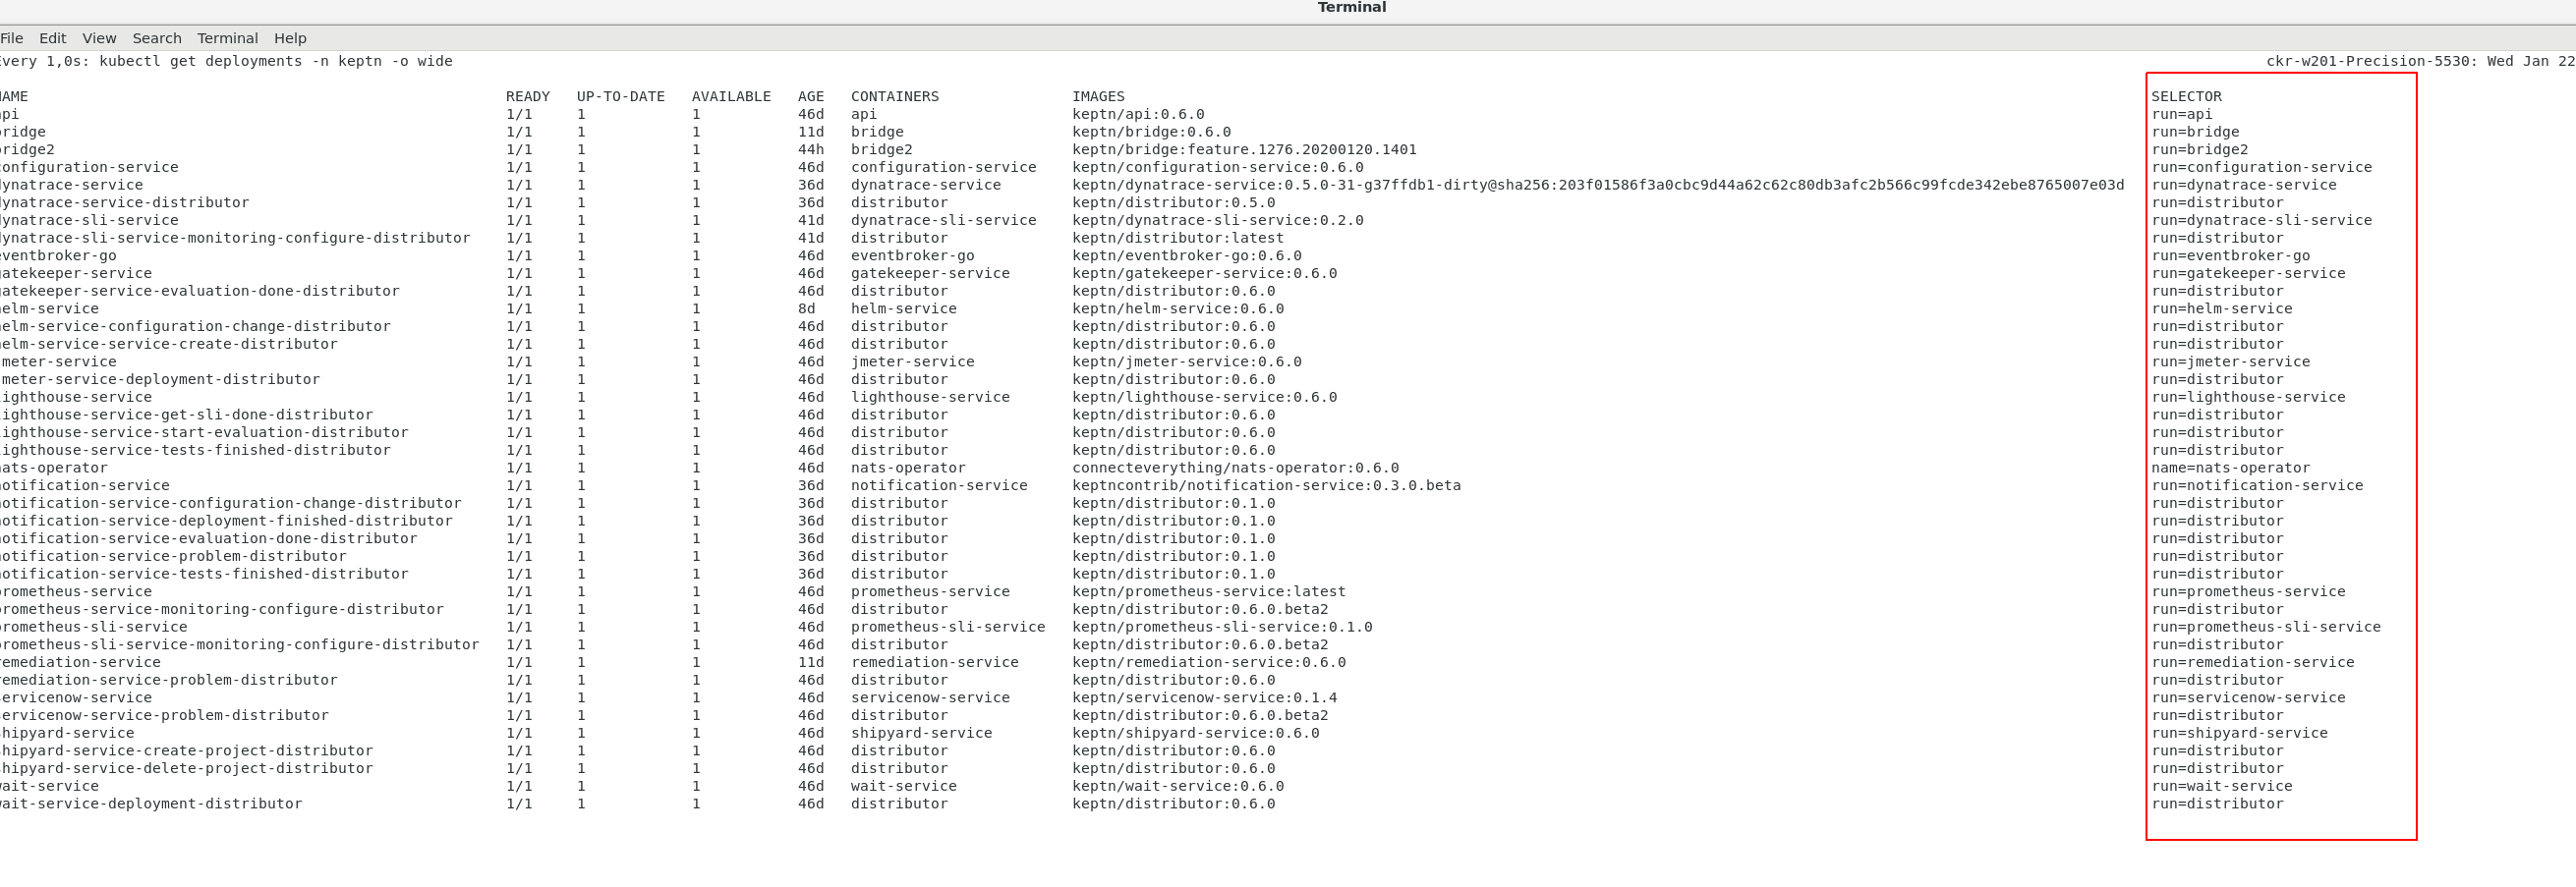Click the SELECTOR column header

(x=2186, y=96)
